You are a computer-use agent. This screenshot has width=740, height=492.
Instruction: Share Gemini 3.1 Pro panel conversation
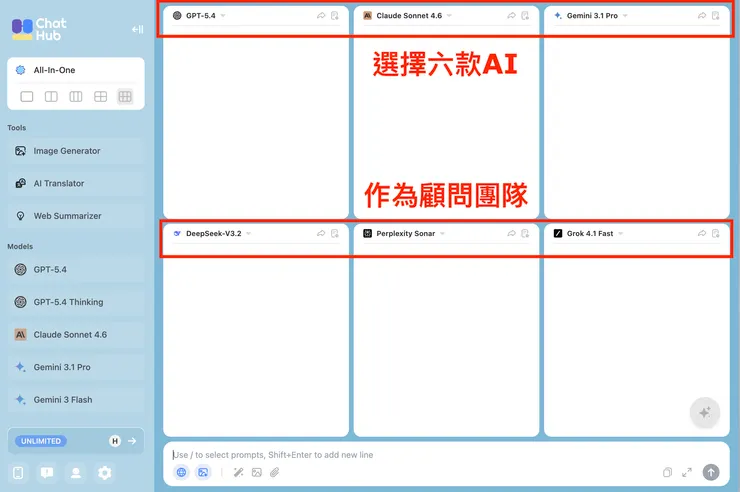(x=702, y=16)
